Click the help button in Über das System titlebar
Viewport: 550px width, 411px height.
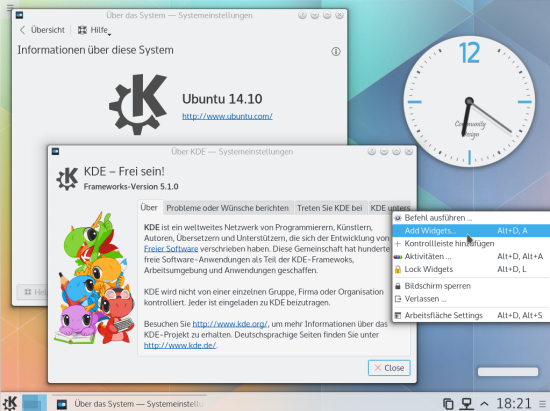[302, 15]
